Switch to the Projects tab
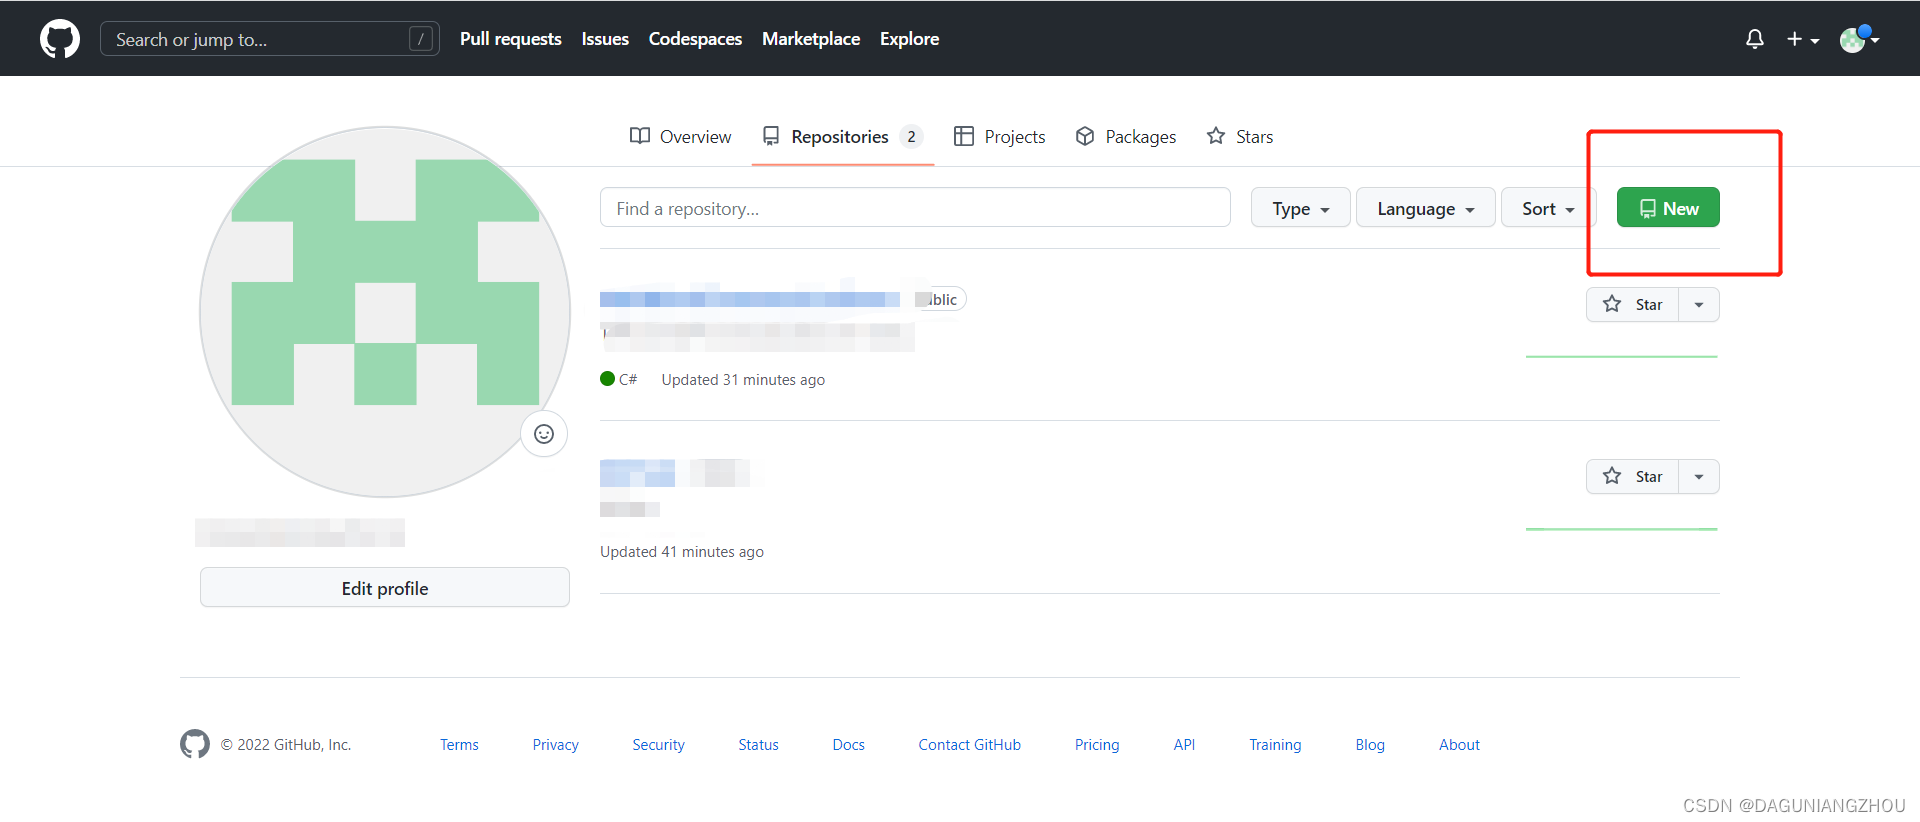The image size is (1920, 822). [999, 137]
